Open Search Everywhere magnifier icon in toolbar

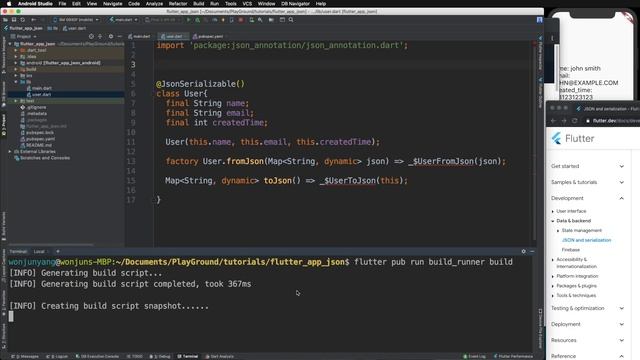click(291, 20)
